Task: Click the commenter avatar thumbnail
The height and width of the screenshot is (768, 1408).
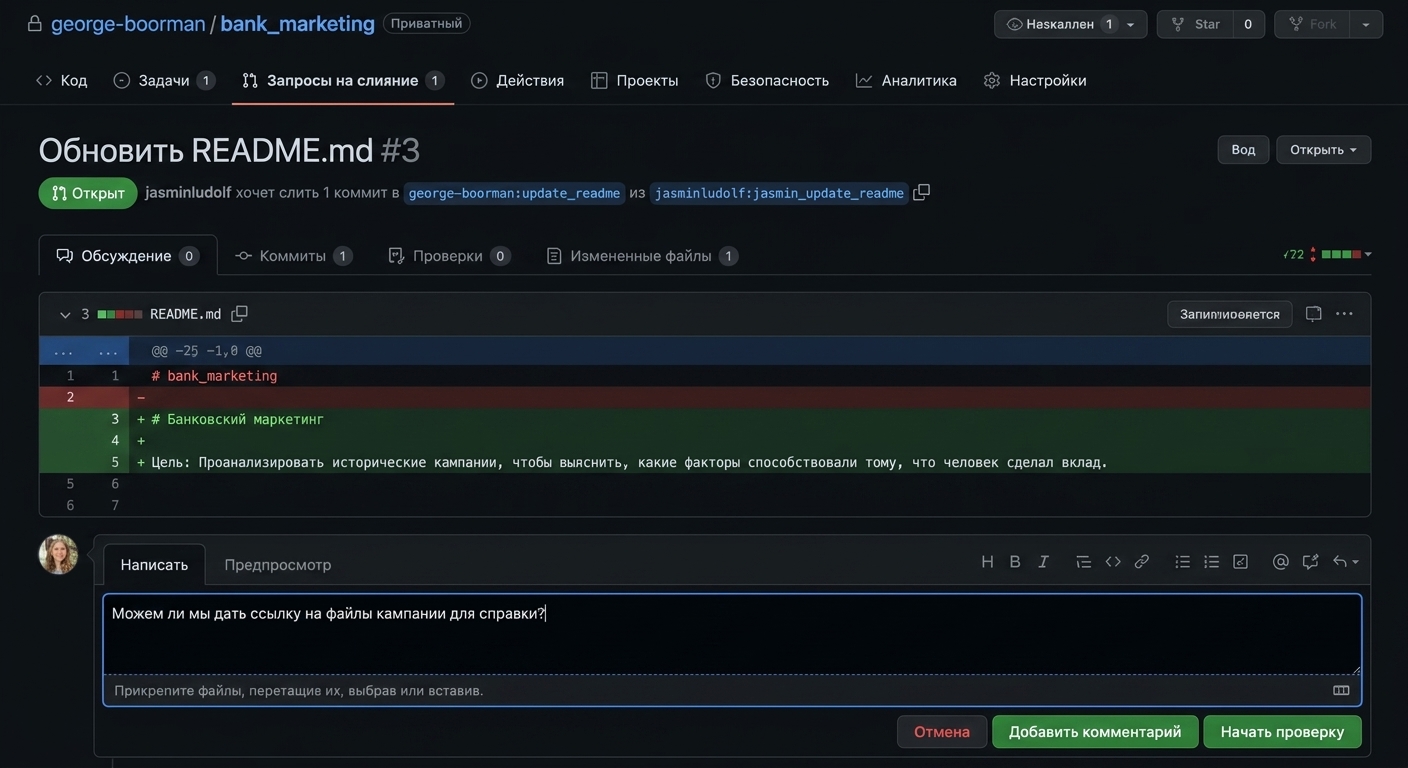Action: pyautogui.click(x=58, y=554)
